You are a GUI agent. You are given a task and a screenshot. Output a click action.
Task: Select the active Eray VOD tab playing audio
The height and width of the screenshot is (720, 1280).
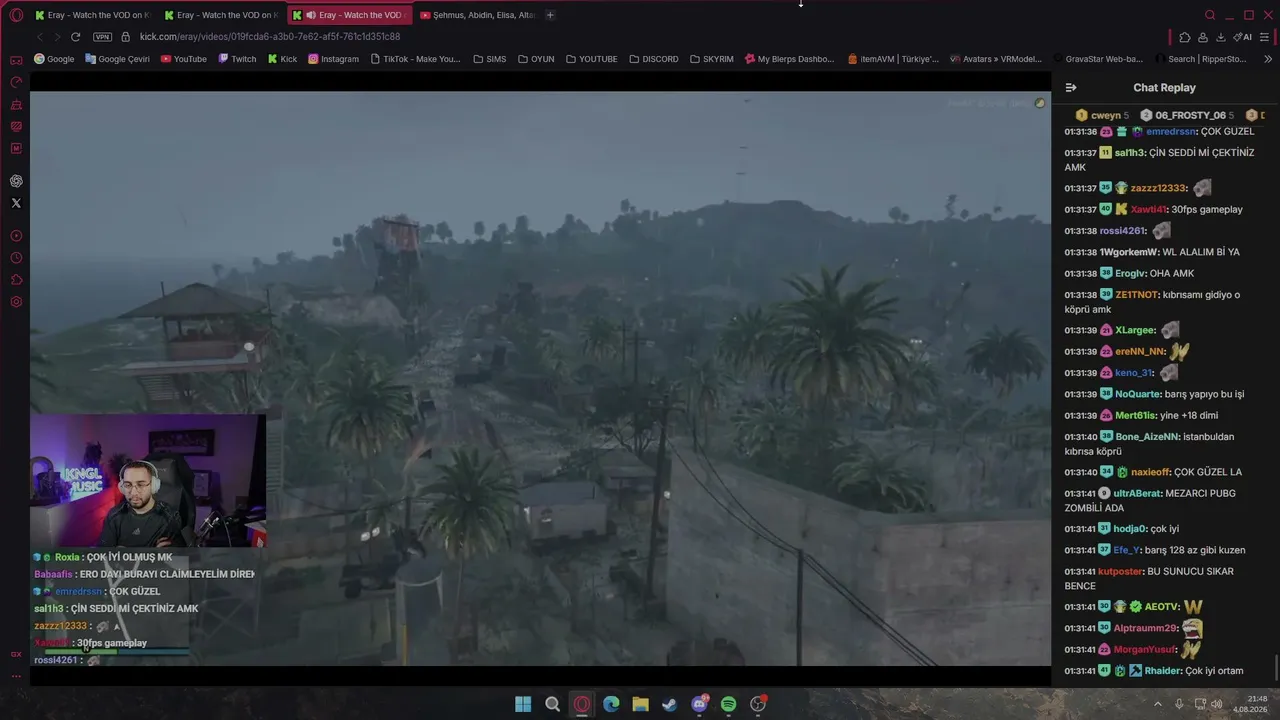(x=351, y=15)
